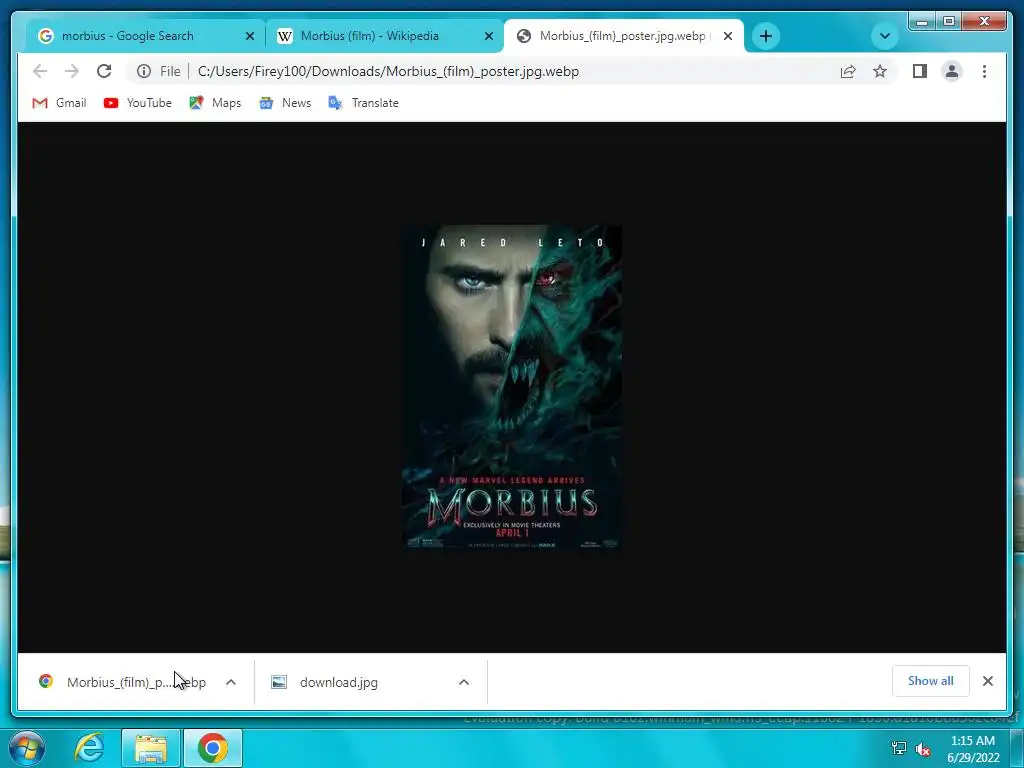Open the Chrome profile avatar
The image size is (1024, 768).
click(952, 71)
